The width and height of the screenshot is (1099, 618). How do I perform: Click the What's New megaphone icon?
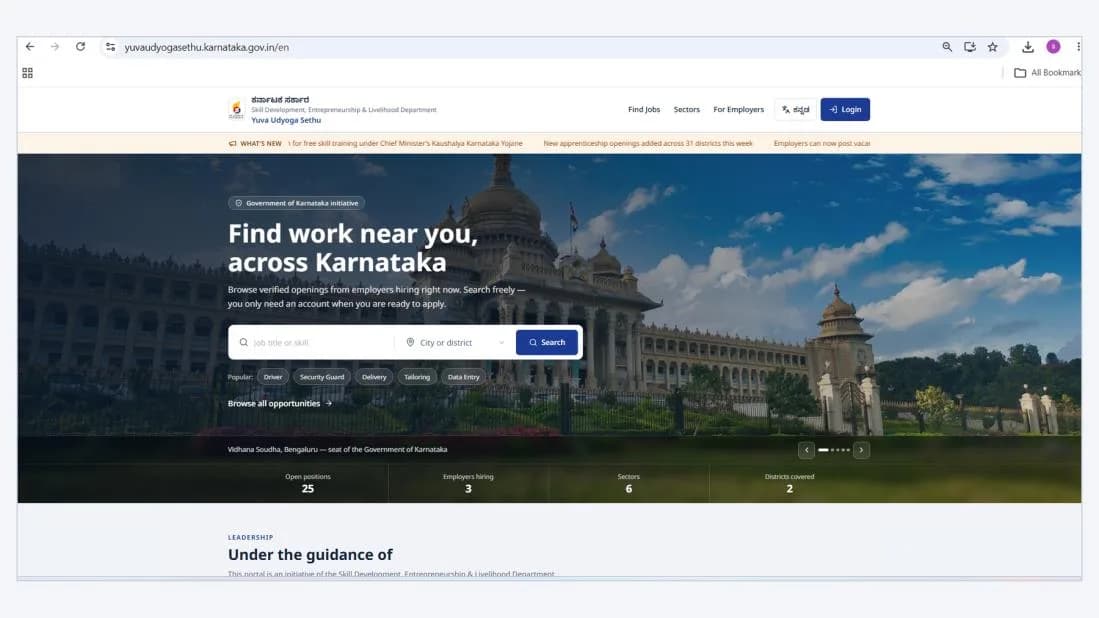pos(233,144)
